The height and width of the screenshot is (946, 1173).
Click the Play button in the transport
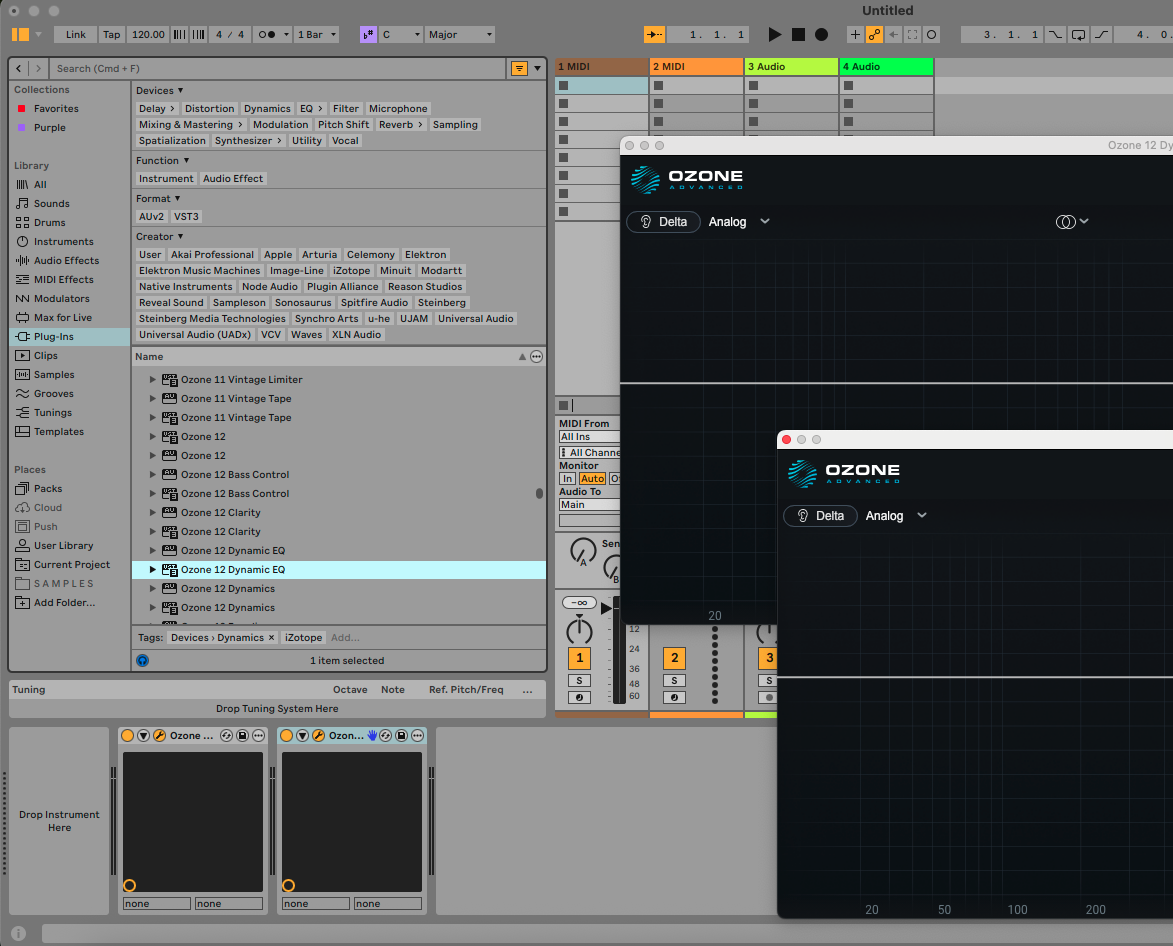click(x=774, y=34)
